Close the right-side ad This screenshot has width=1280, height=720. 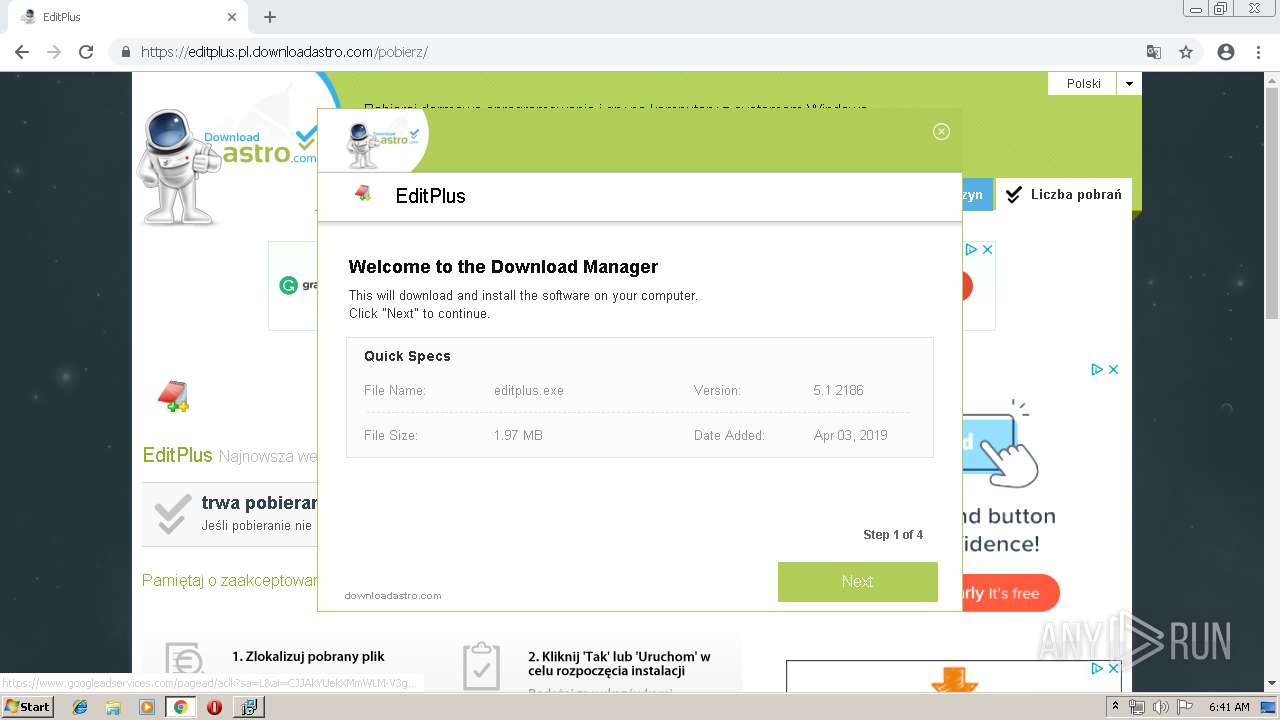1113,369
